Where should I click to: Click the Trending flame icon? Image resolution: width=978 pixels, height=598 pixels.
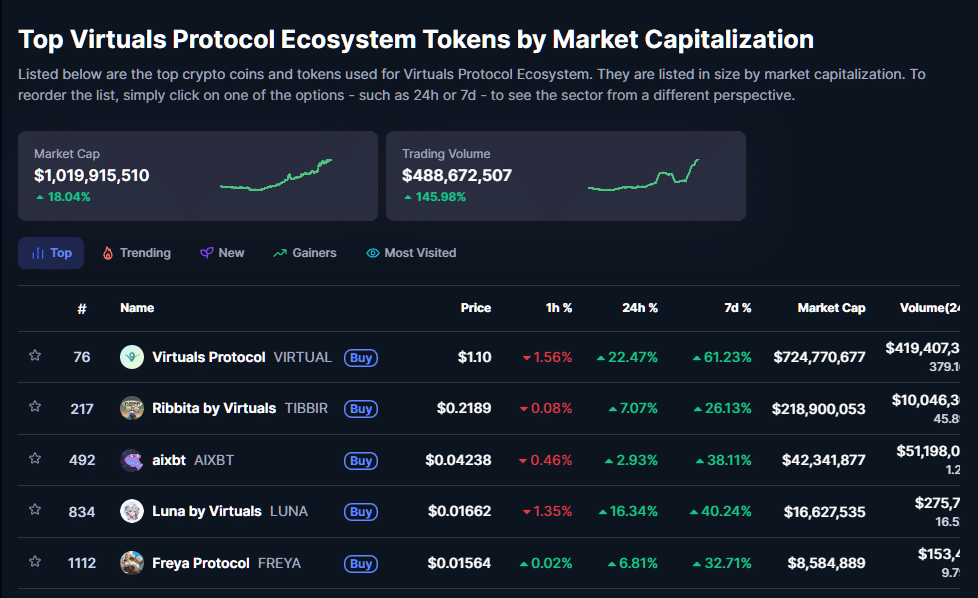pyautogui.click(x=108, y=252)
